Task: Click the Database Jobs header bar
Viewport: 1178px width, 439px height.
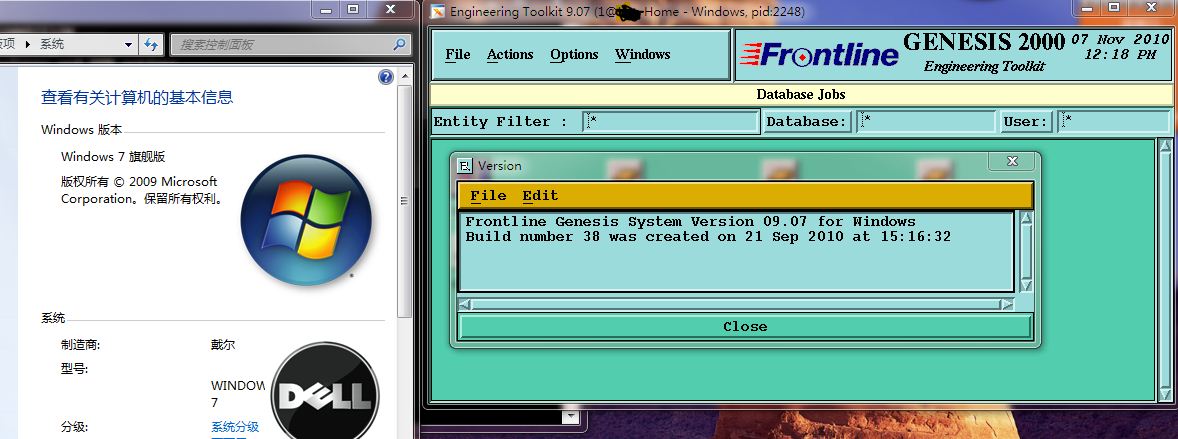Action: (x=800, y=94)
